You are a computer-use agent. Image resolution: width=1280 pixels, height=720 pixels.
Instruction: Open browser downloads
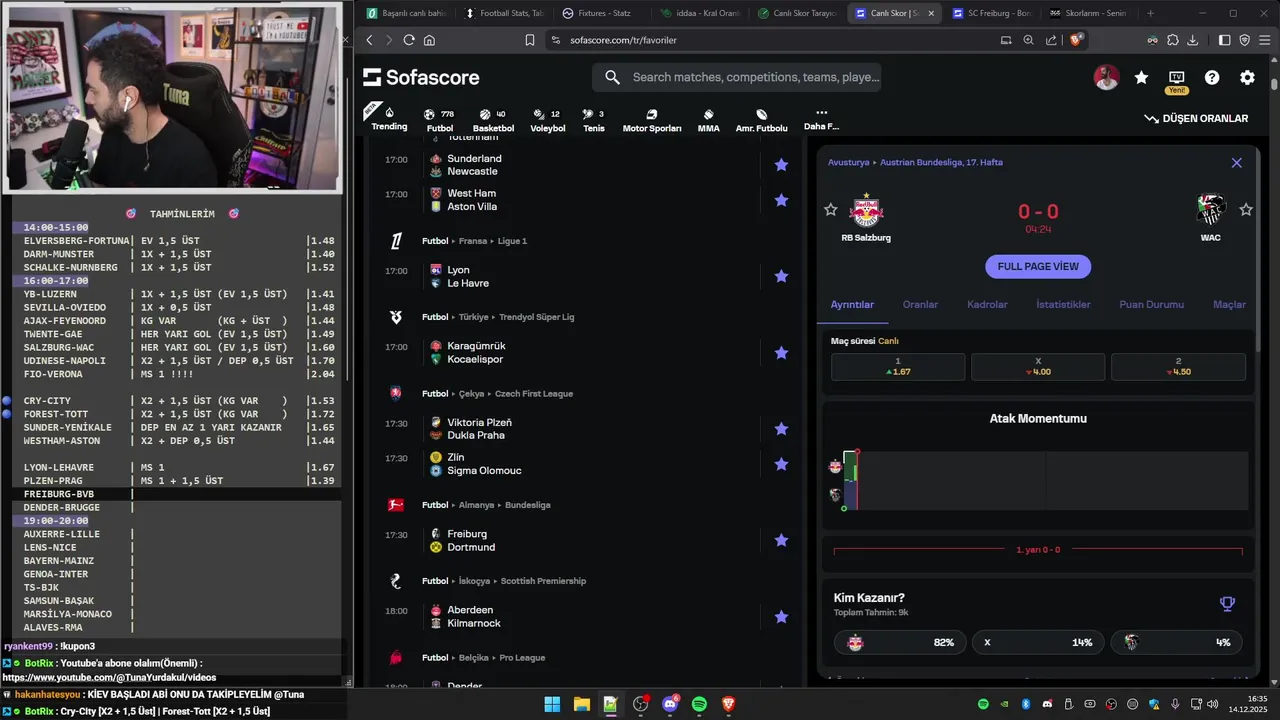click(1193, 40)
